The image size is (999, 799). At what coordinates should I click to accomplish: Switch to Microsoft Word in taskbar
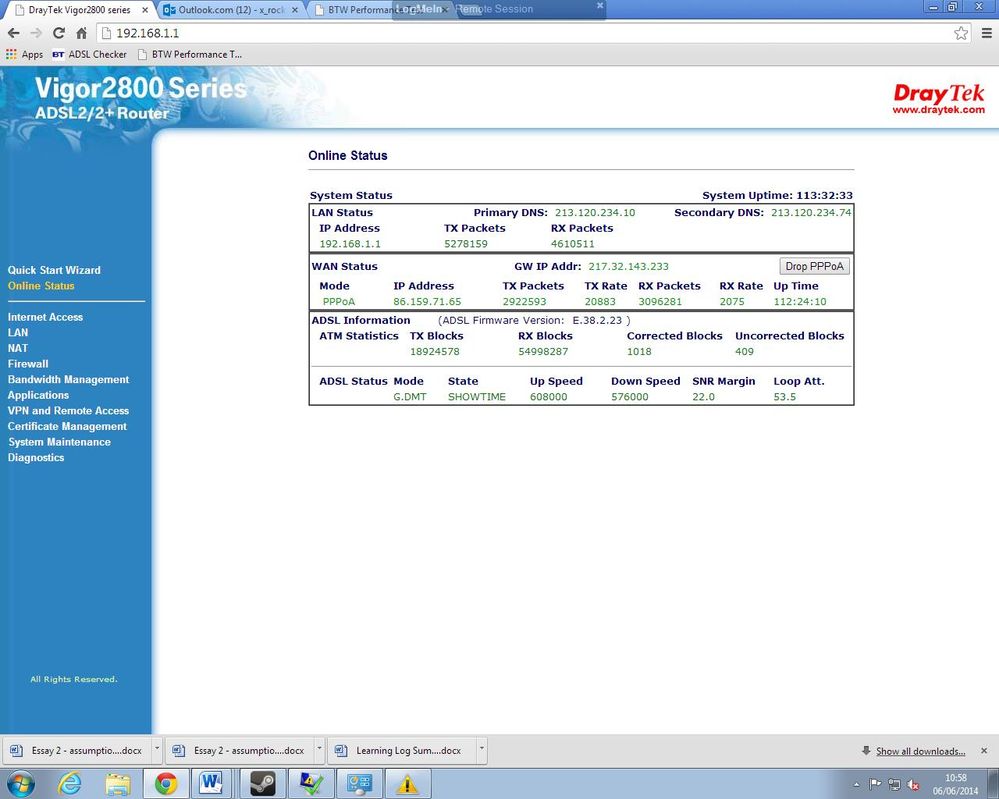pyautogui.click(x=211, y=784)
